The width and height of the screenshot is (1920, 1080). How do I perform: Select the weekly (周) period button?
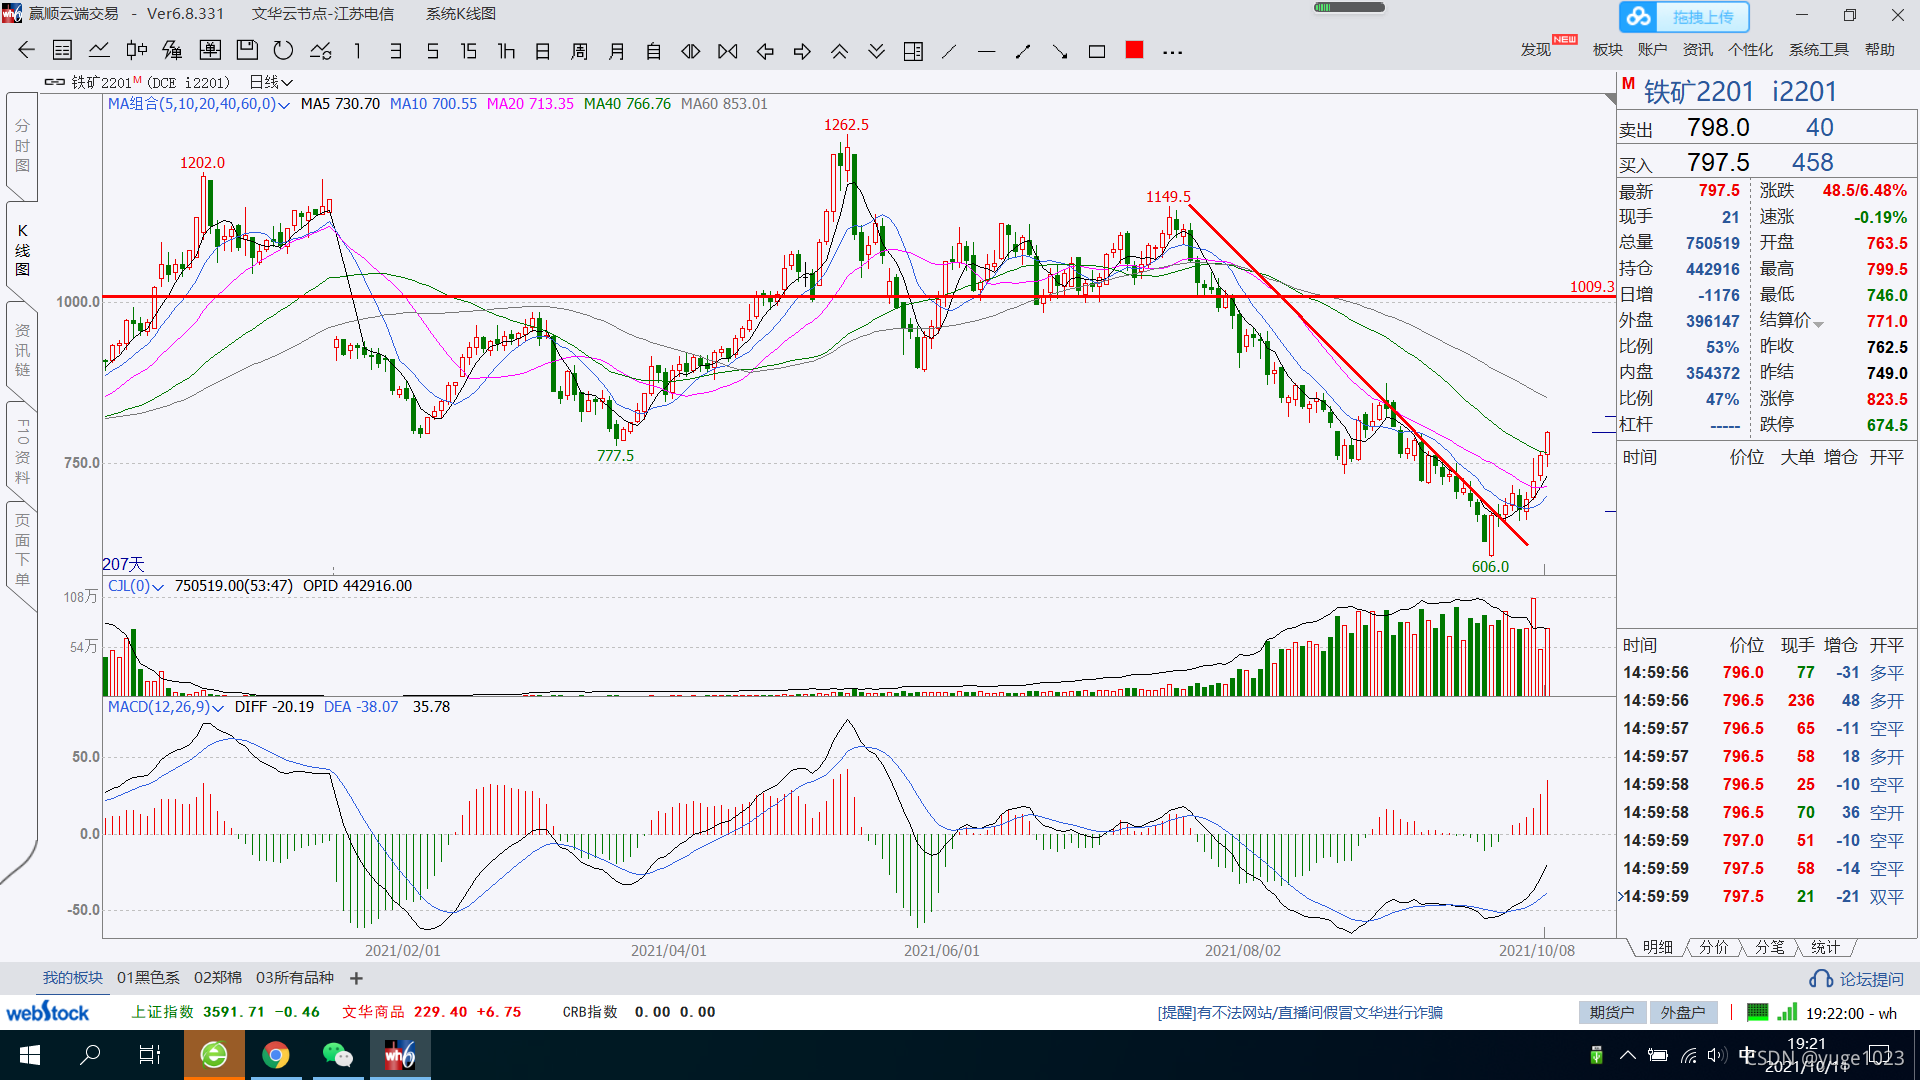click(x=580, y=51)
